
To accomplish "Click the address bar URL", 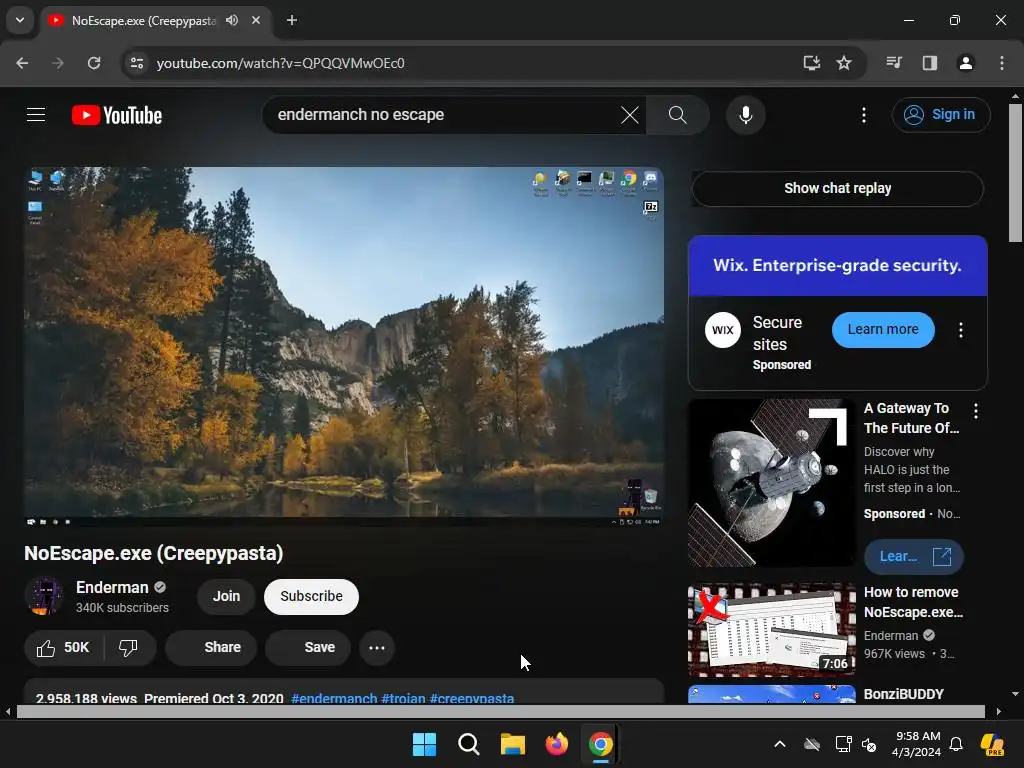I will pos(281,63).
